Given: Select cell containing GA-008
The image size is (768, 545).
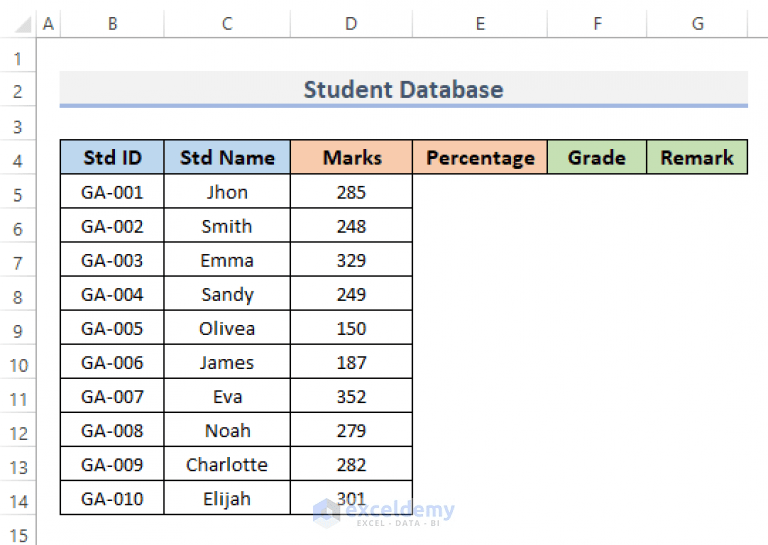Looking at the screenshot, I should tap(112, 430).
